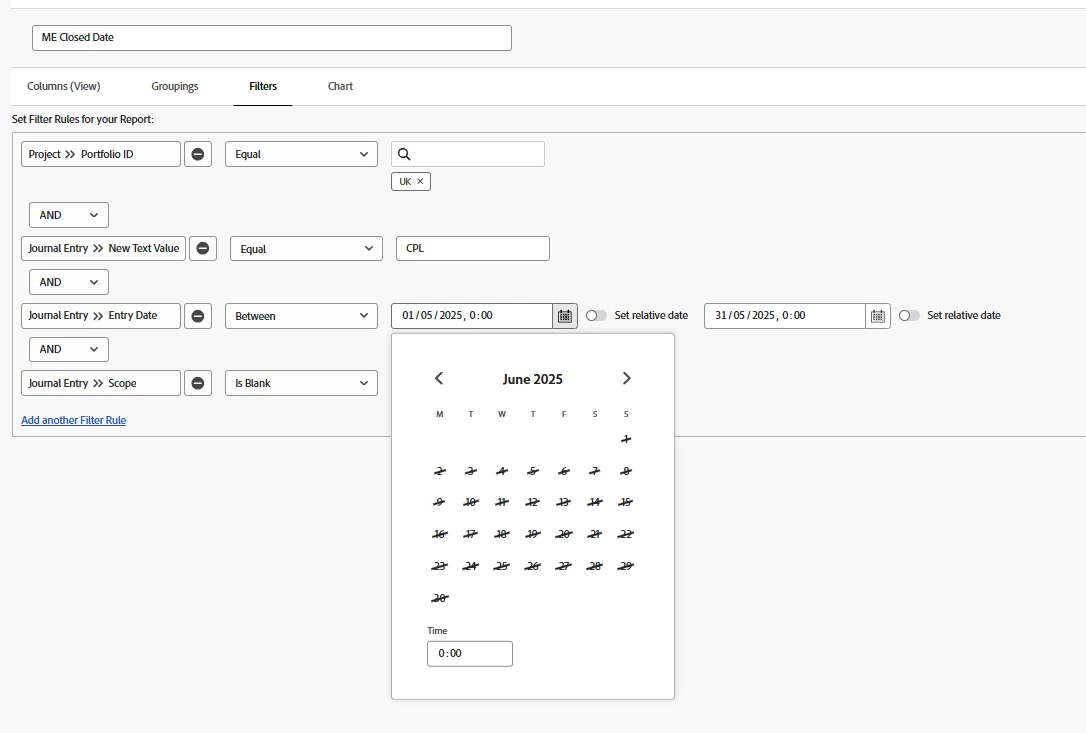
Task: Open the Between operator dropdown
Action: click(301, 316)
